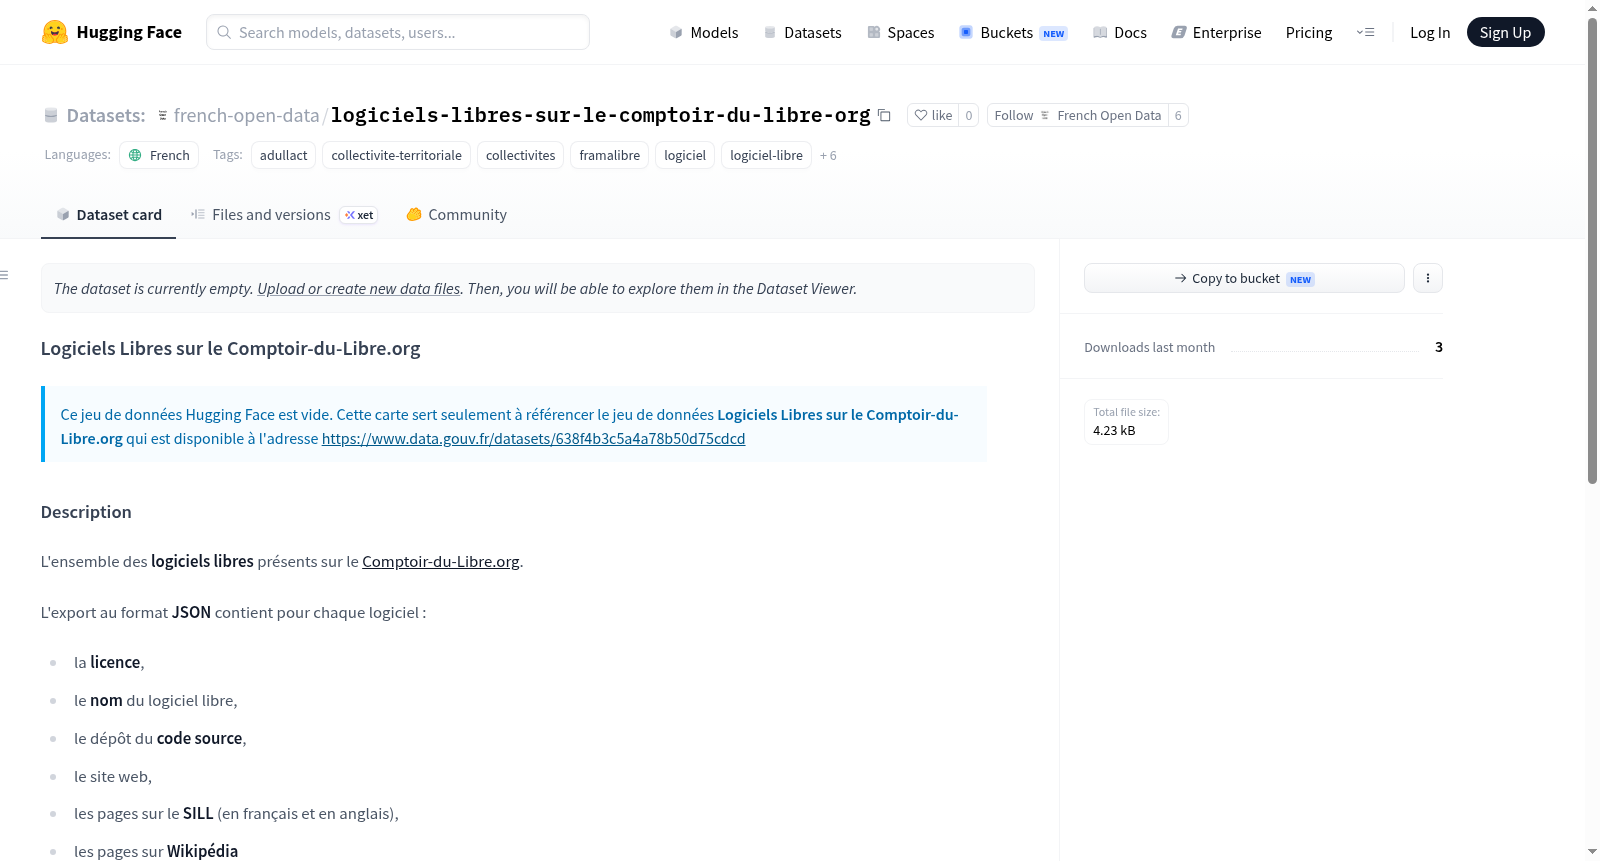Click the magnifier icon in the search box
1600x861 pixels.
224,32
